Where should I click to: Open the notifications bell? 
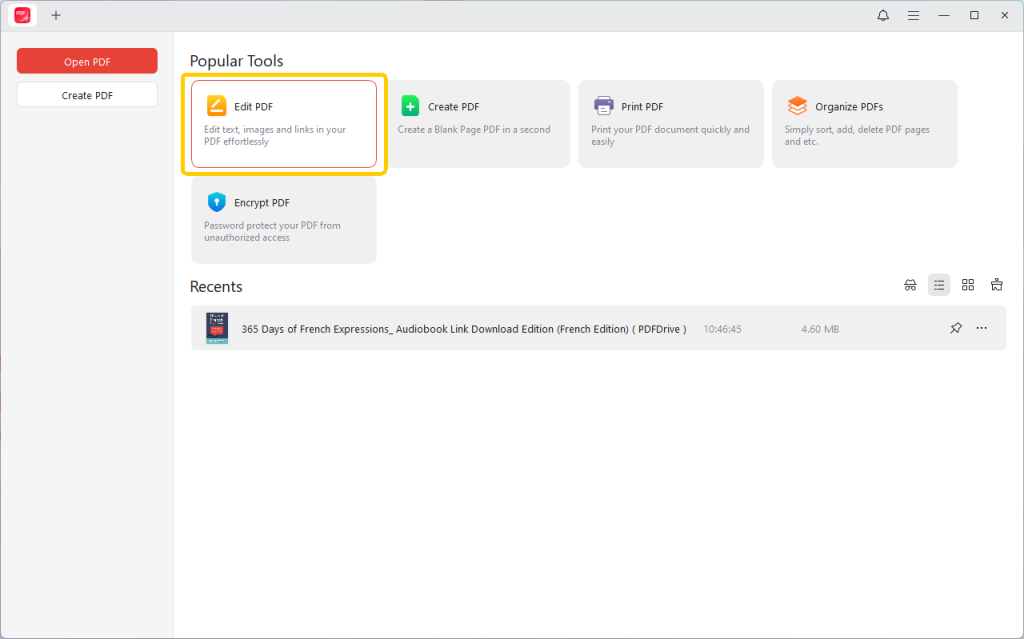[x=883, y=15]
